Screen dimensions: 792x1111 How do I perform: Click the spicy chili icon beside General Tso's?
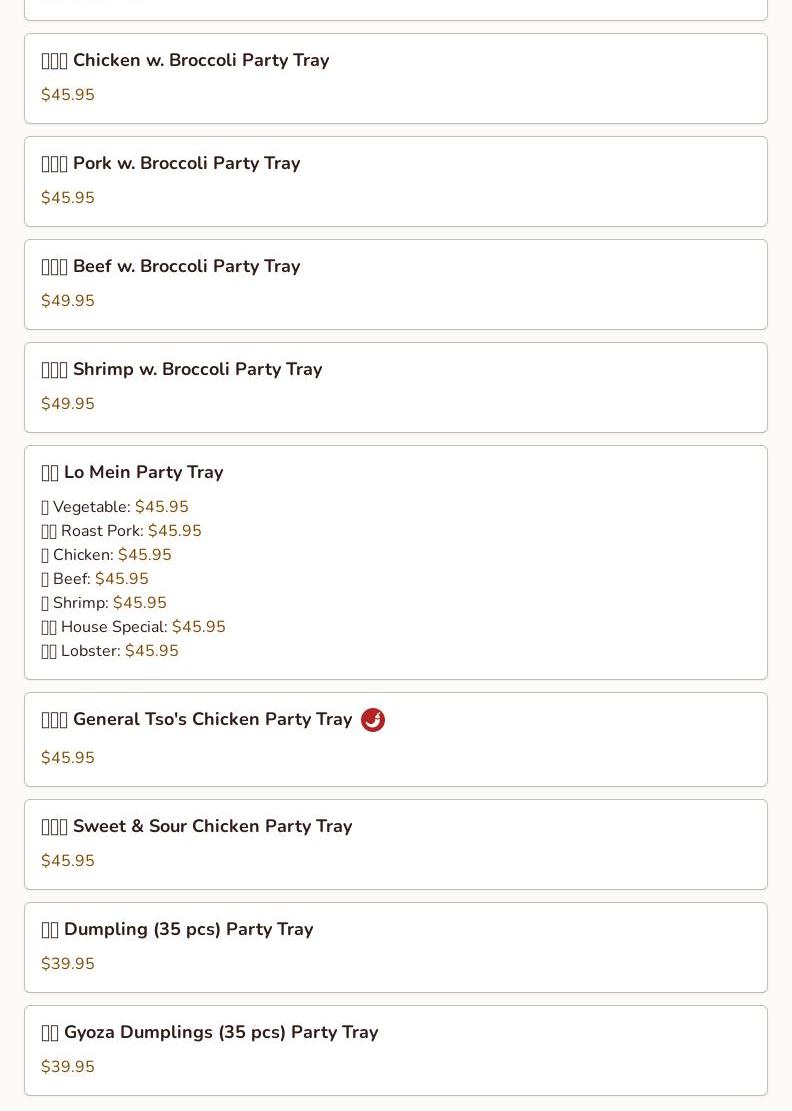(x=373, y=720)
